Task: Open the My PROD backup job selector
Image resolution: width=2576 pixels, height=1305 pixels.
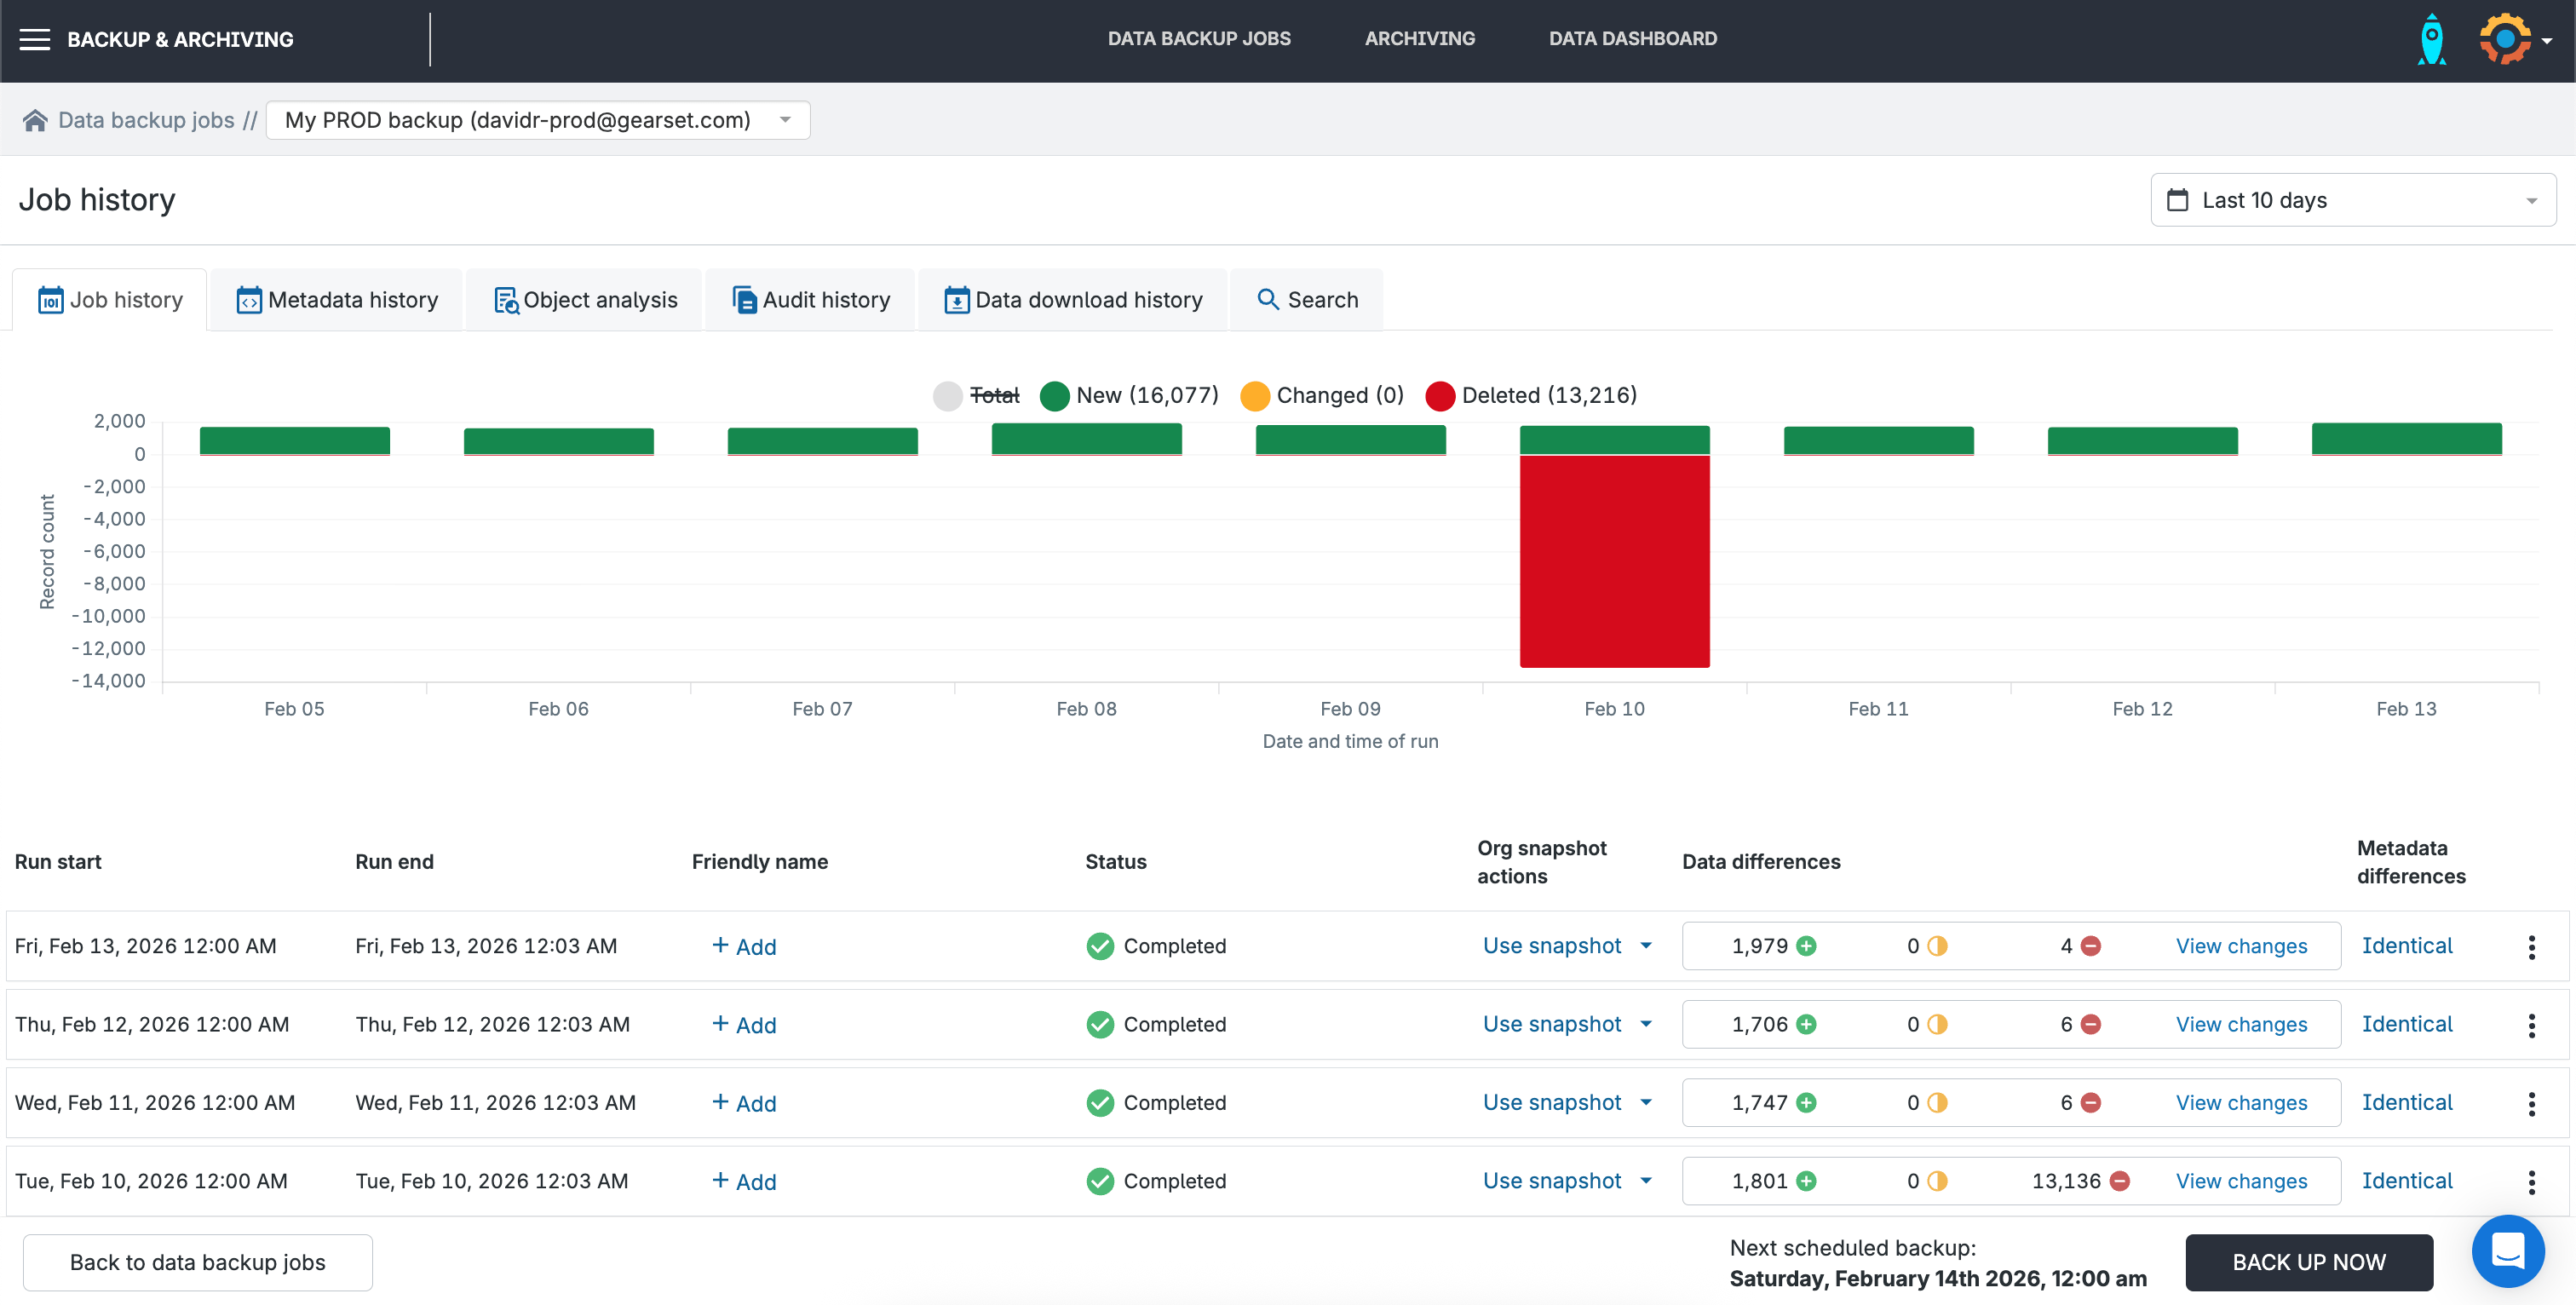Action: point(538,120)
